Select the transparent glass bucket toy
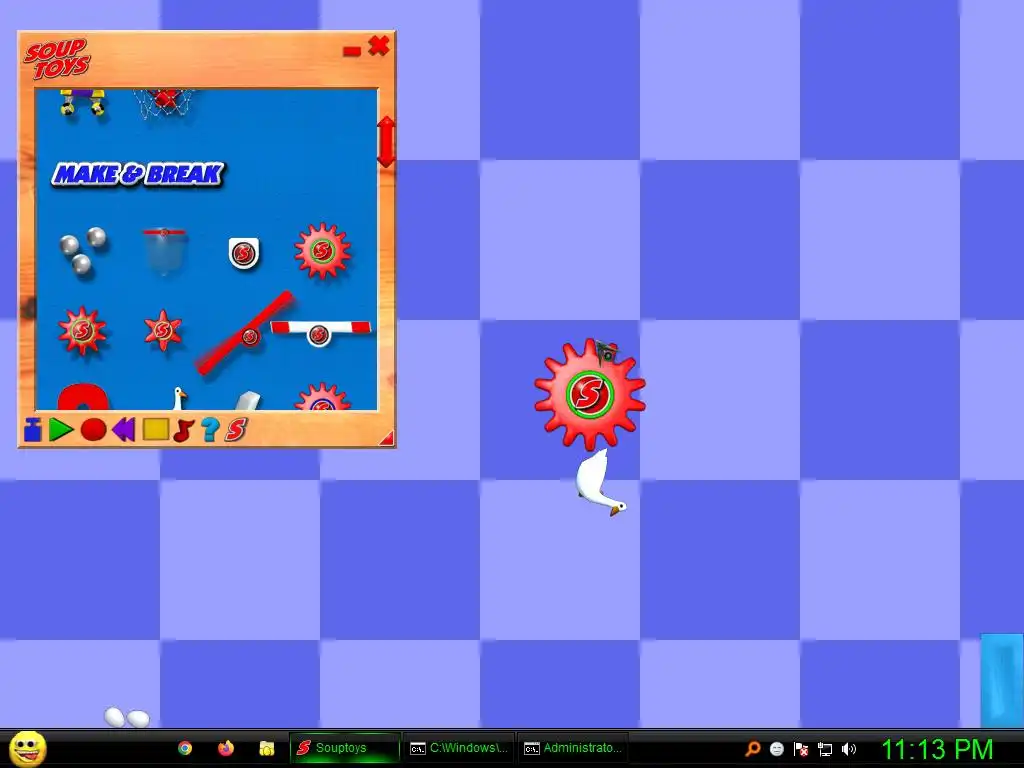This screenshot has height=768, width=1024. 165,251
